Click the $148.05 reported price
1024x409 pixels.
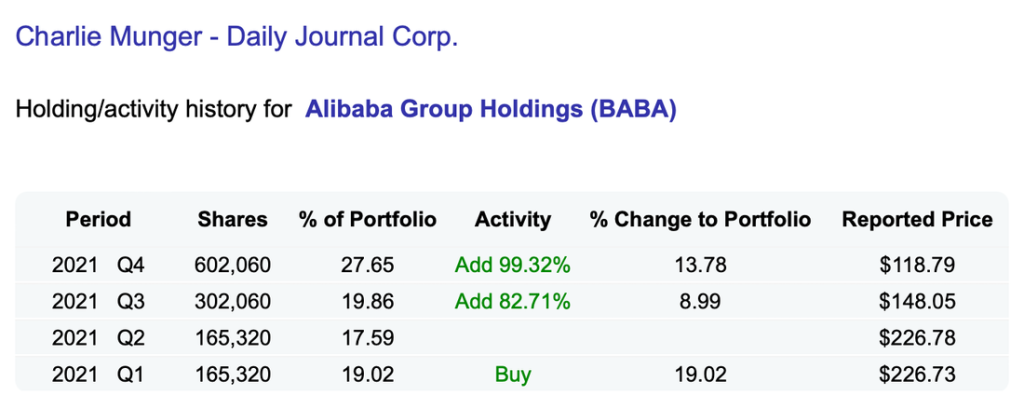[x=917, y=302]
